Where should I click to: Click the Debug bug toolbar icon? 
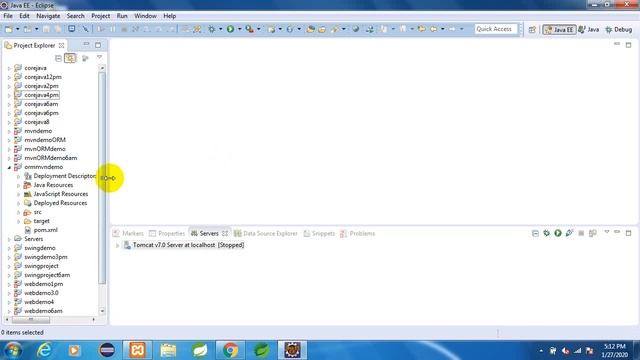[x=211, y=29]
